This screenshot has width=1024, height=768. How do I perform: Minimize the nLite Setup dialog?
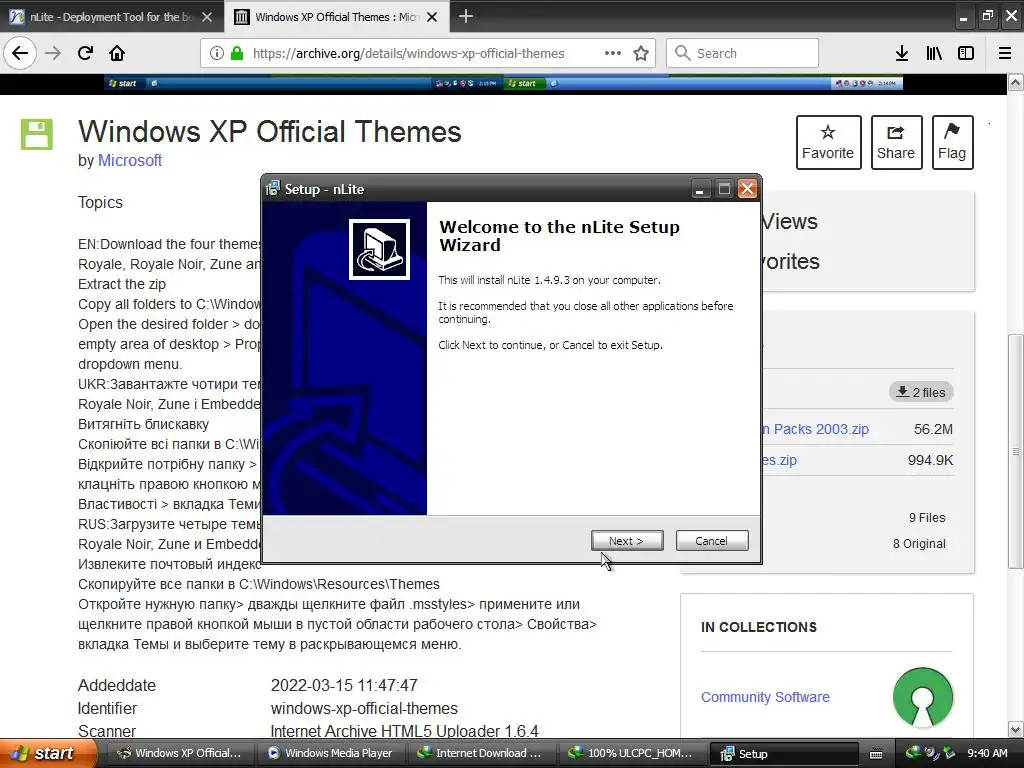(699, 189)
